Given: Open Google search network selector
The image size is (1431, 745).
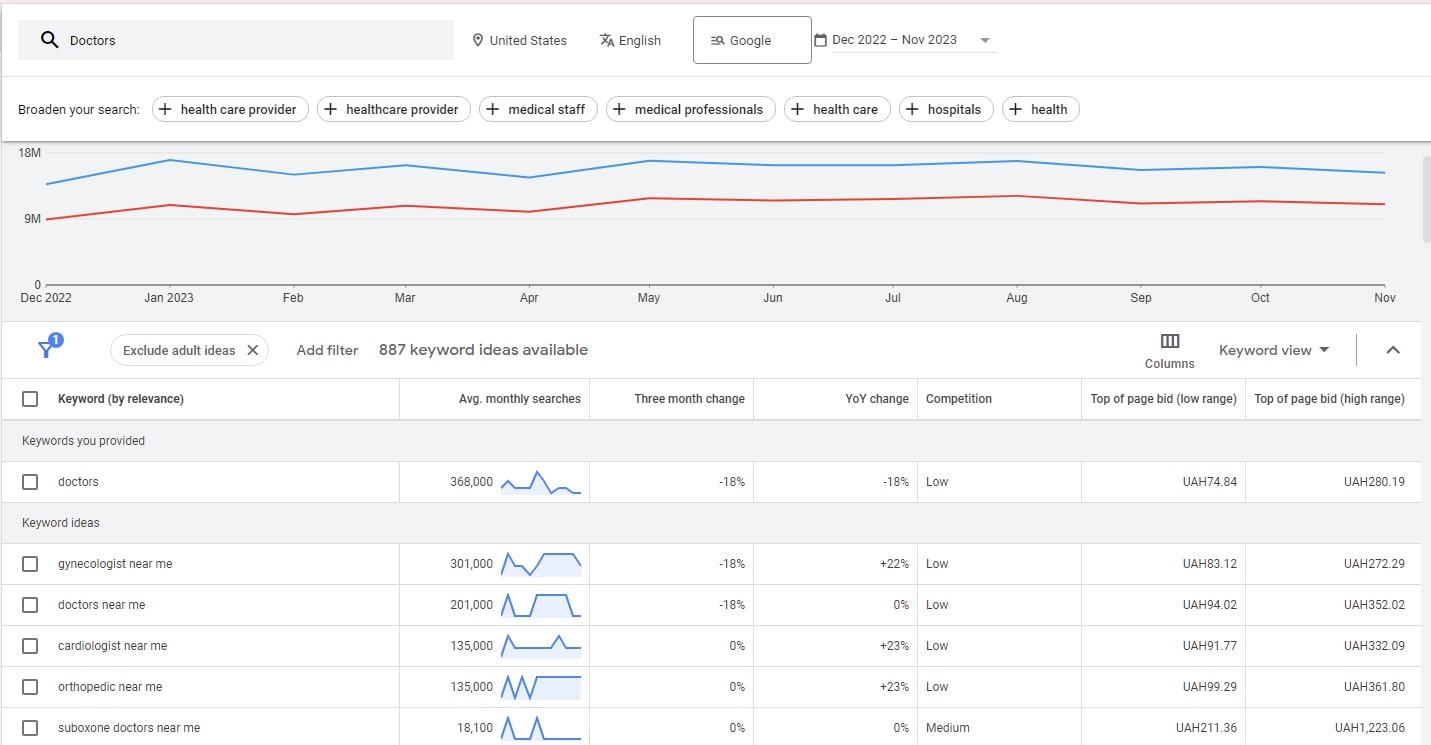Looking at the screenshot, I should point(752,40).
